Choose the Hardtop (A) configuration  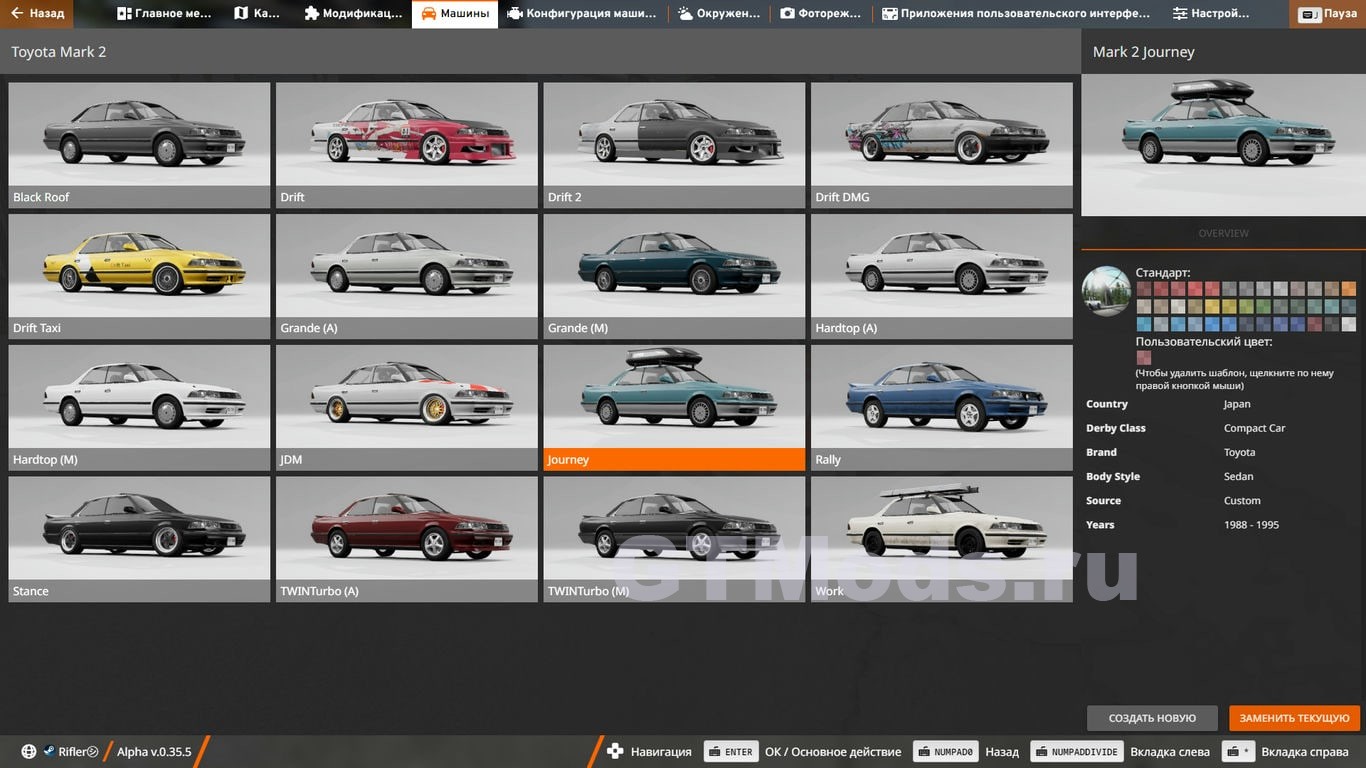click(942, 276)
